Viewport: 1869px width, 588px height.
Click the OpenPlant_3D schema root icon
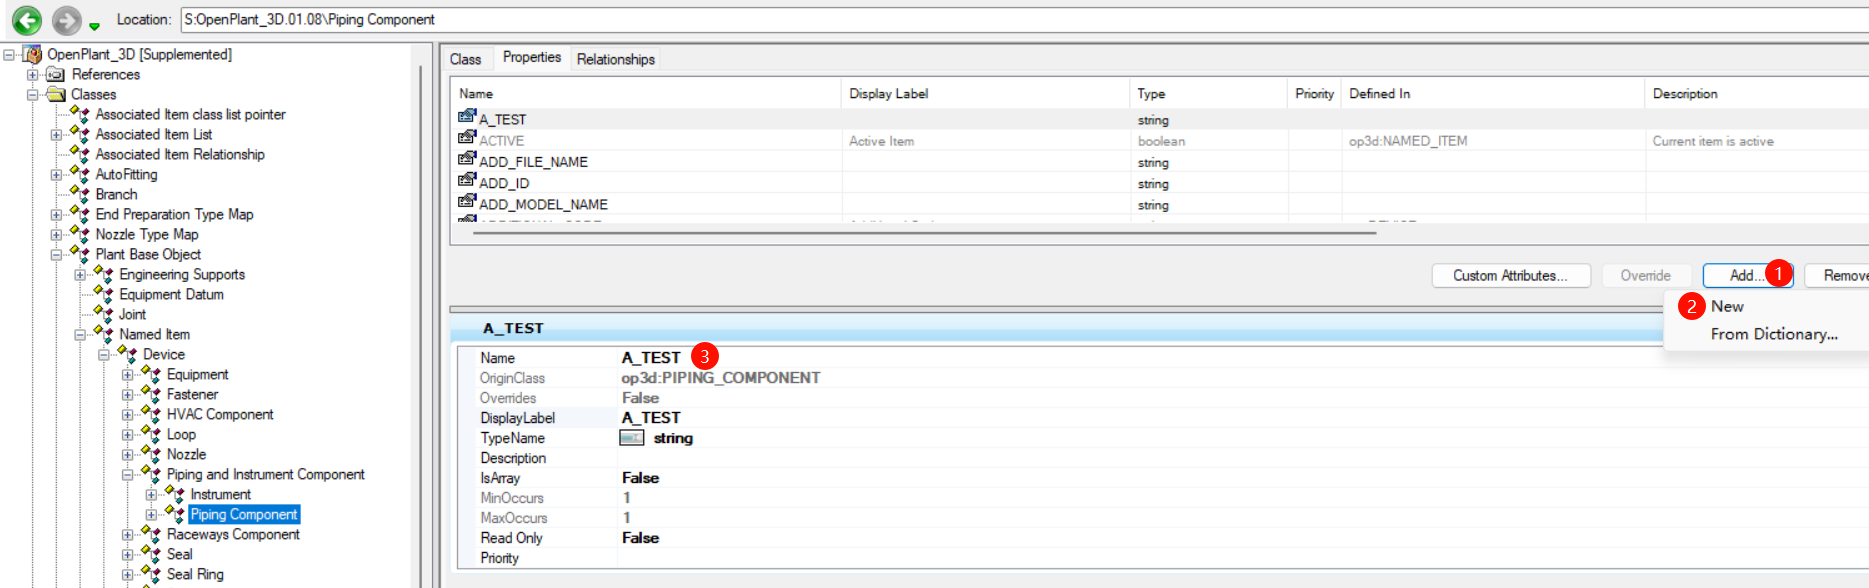click(33, 54)
